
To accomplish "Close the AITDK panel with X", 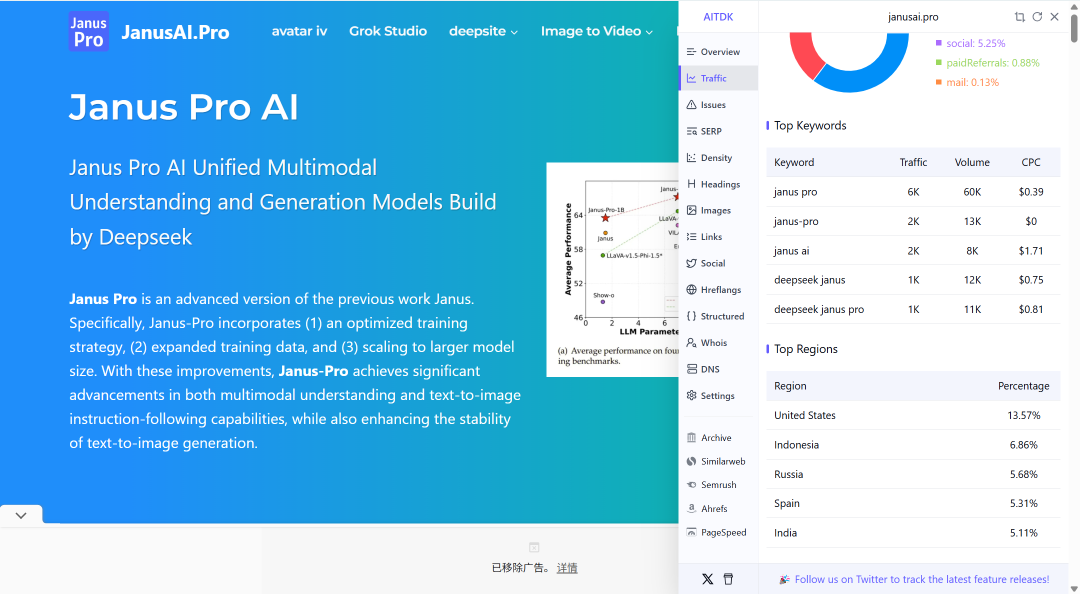I will click(1055, 17).
